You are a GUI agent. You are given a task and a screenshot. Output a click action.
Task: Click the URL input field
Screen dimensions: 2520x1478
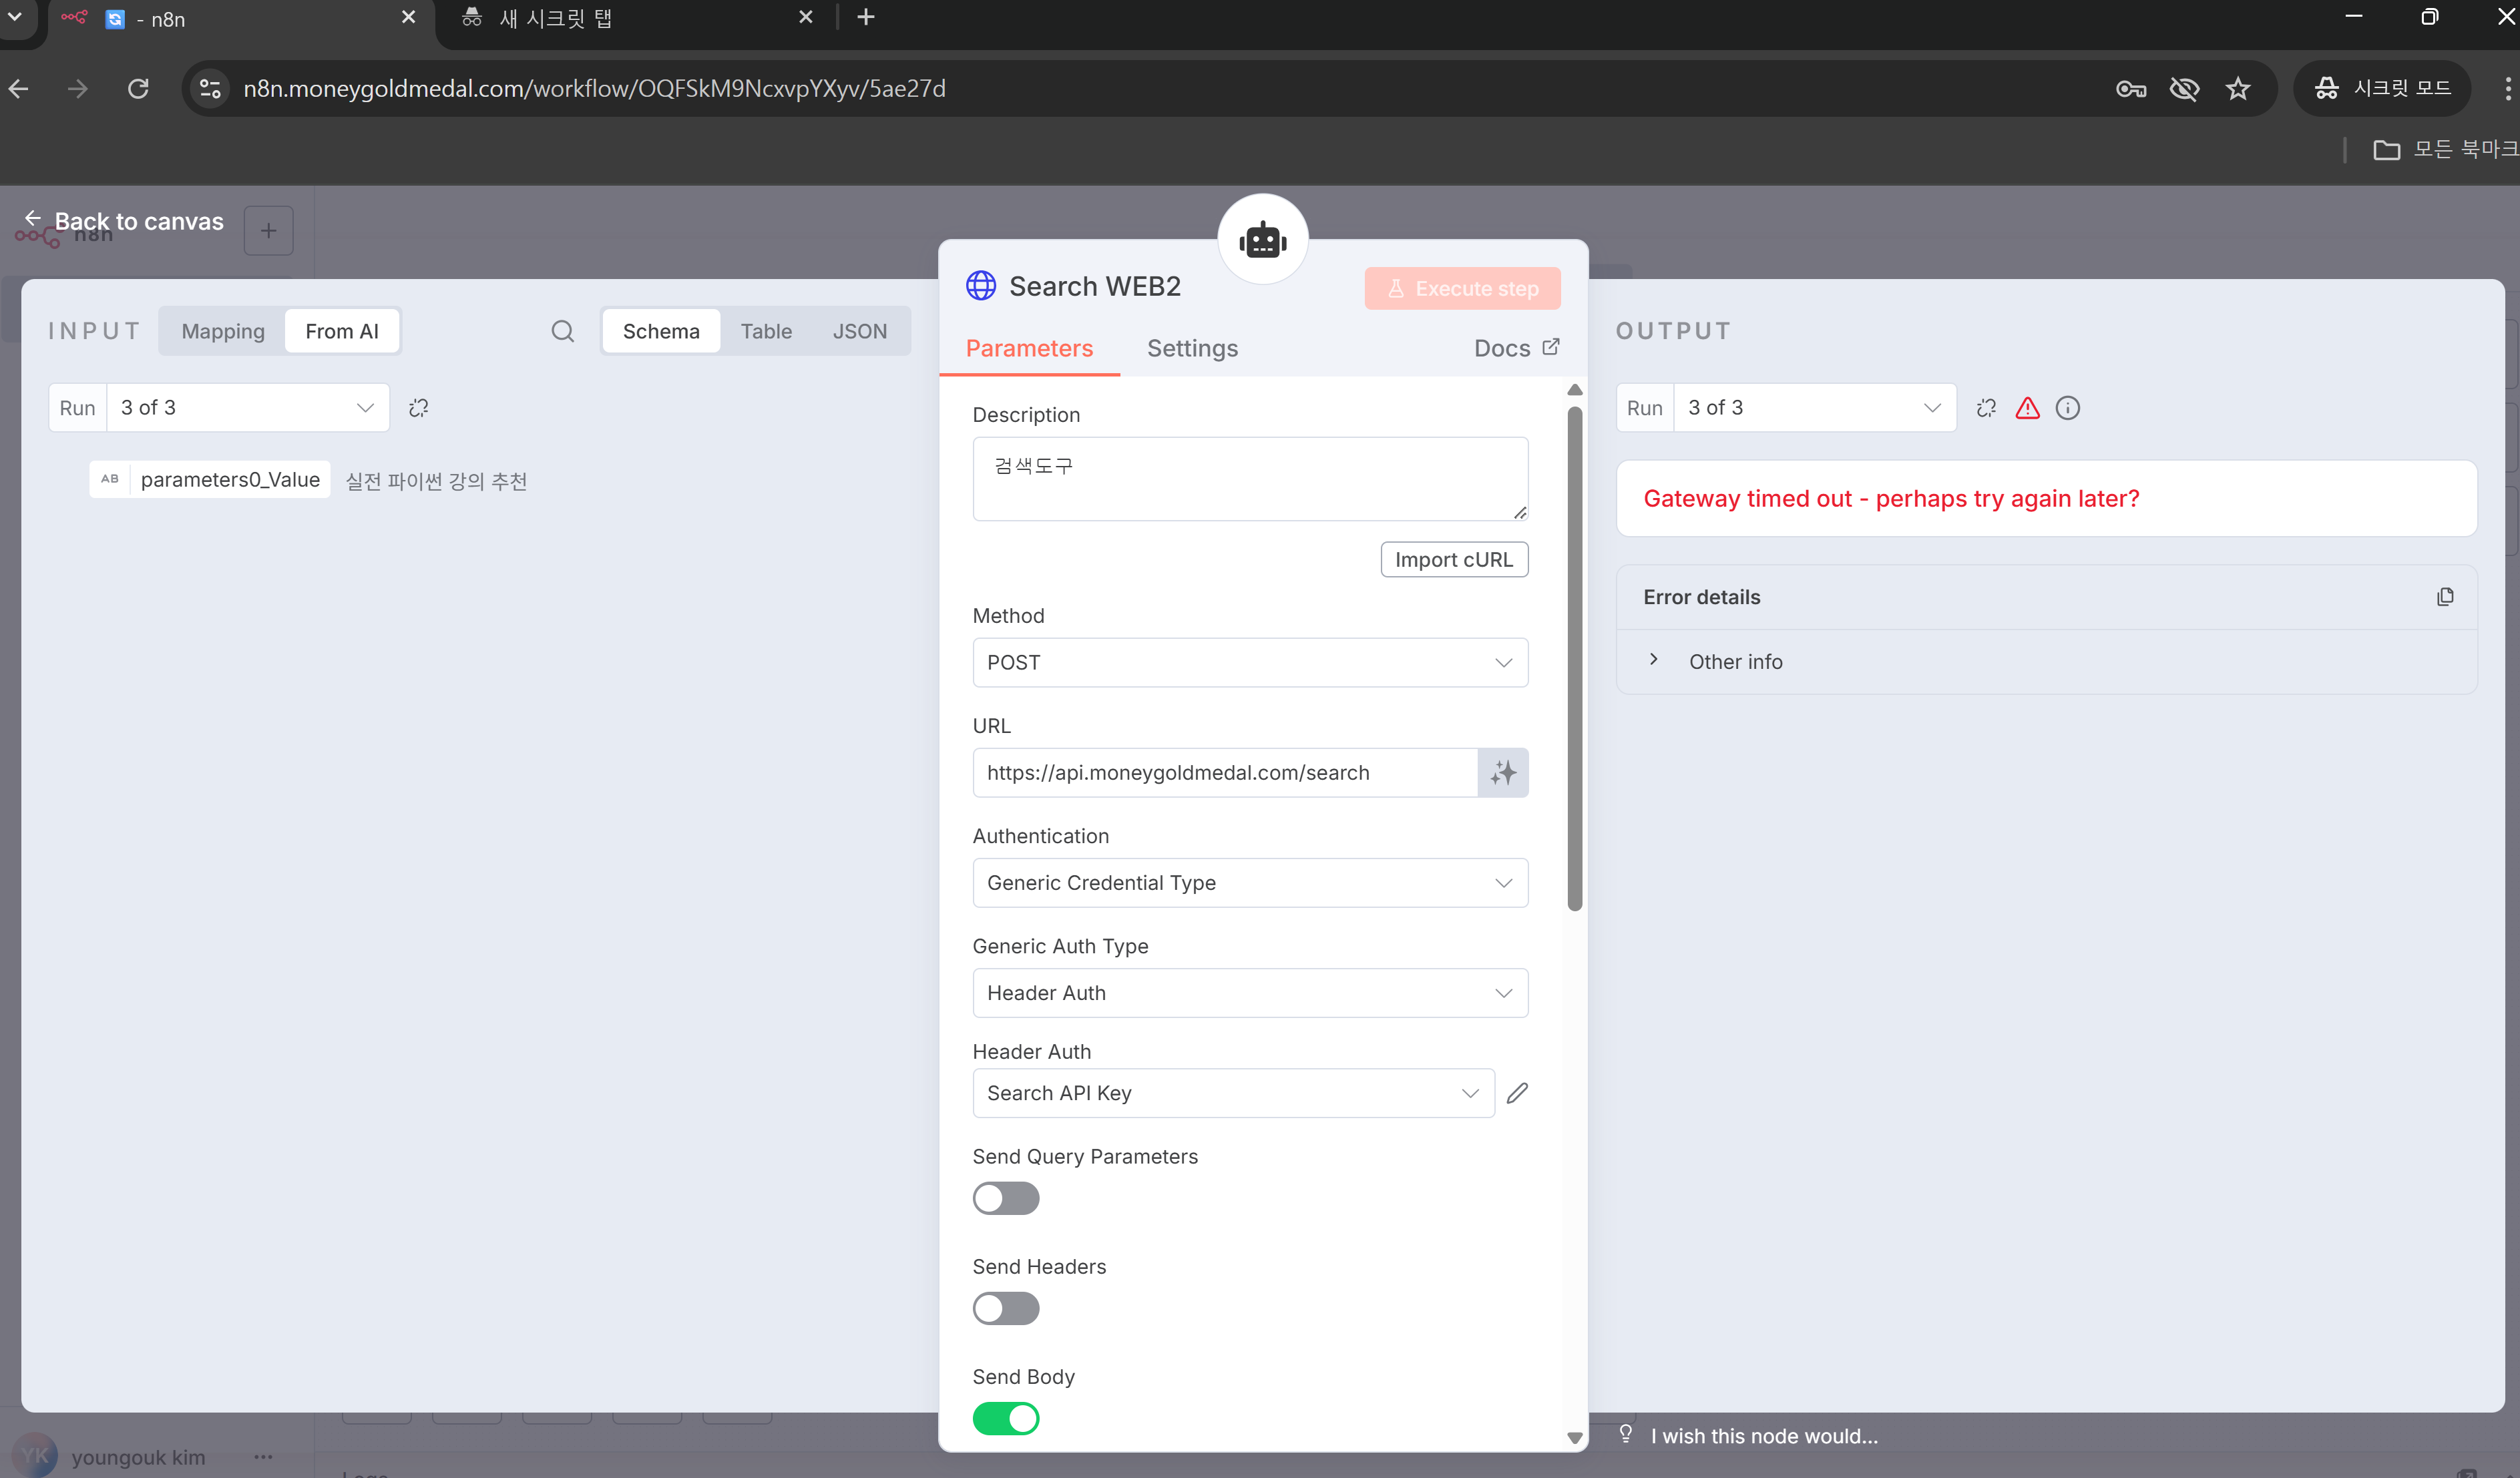(x=1224, y=773)
